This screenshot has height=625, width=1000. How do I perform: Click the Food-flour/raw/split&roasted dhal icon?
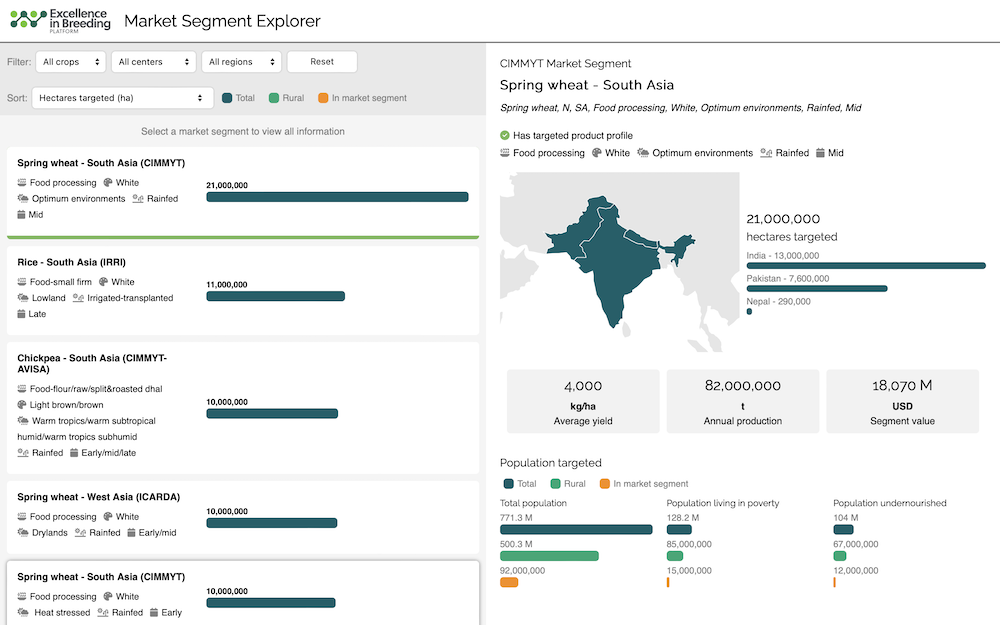point(22,389)
